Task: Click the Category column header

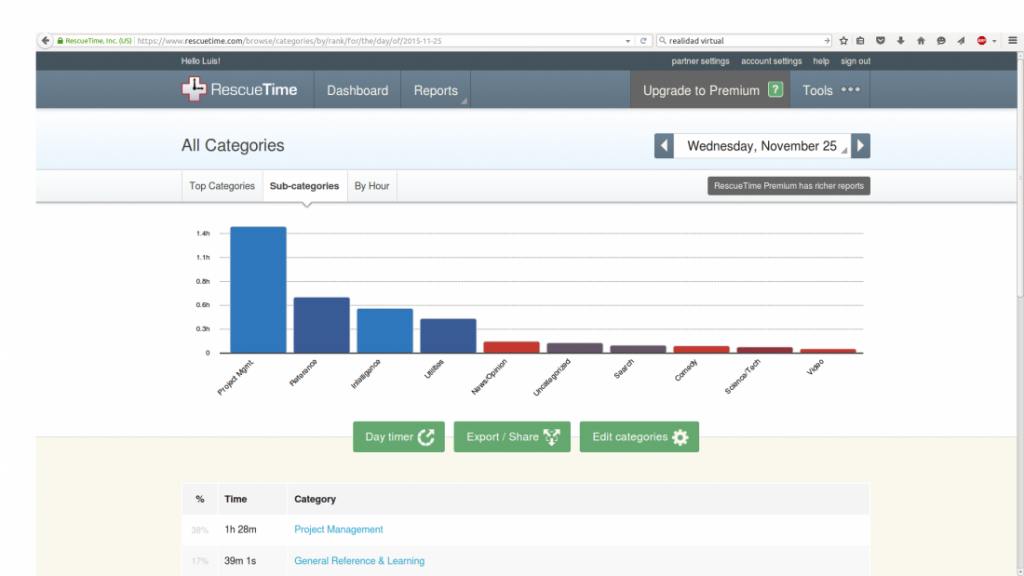Action: click(x=315, y=499)
